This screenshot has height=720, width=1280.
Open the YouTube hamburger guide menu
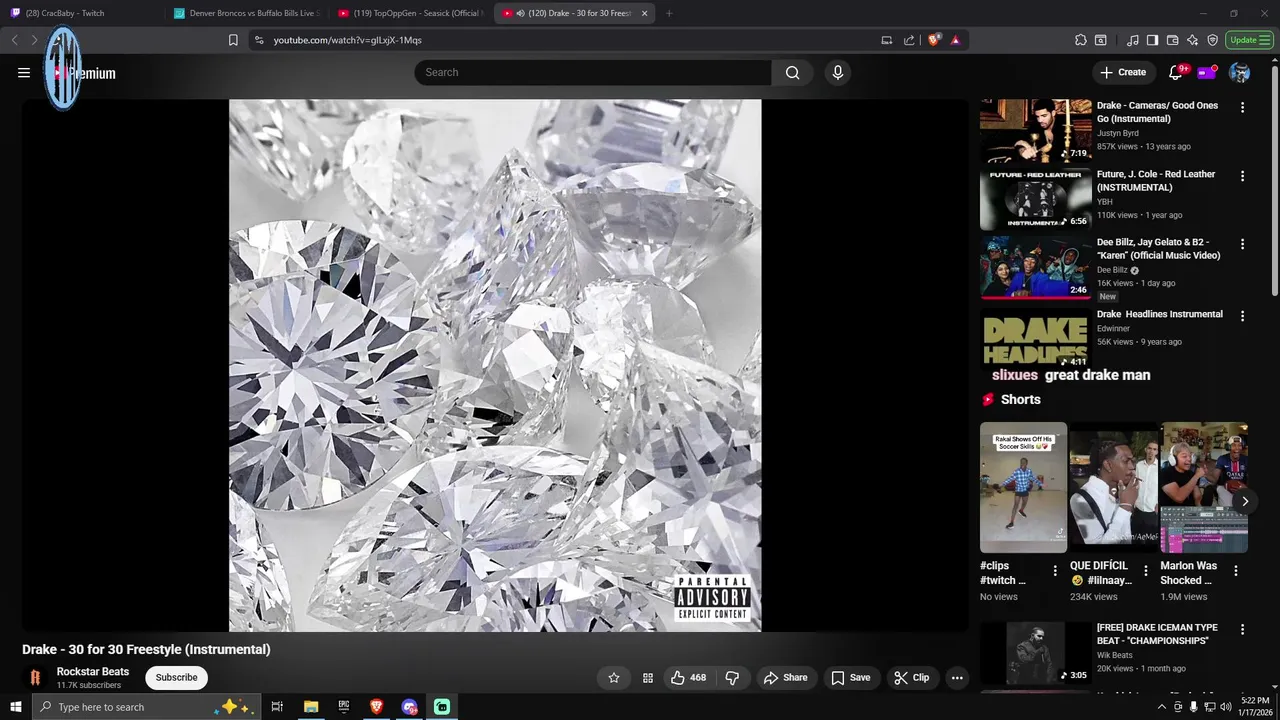tap(24, 73)
